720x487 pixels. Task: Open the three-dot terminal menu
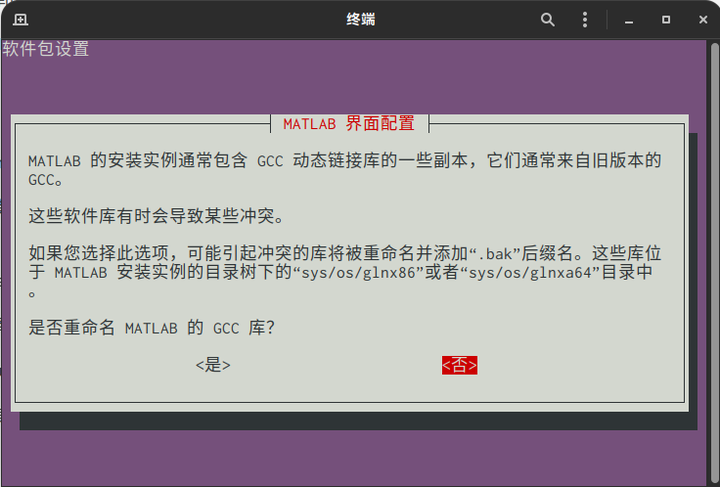pos(585,20)
